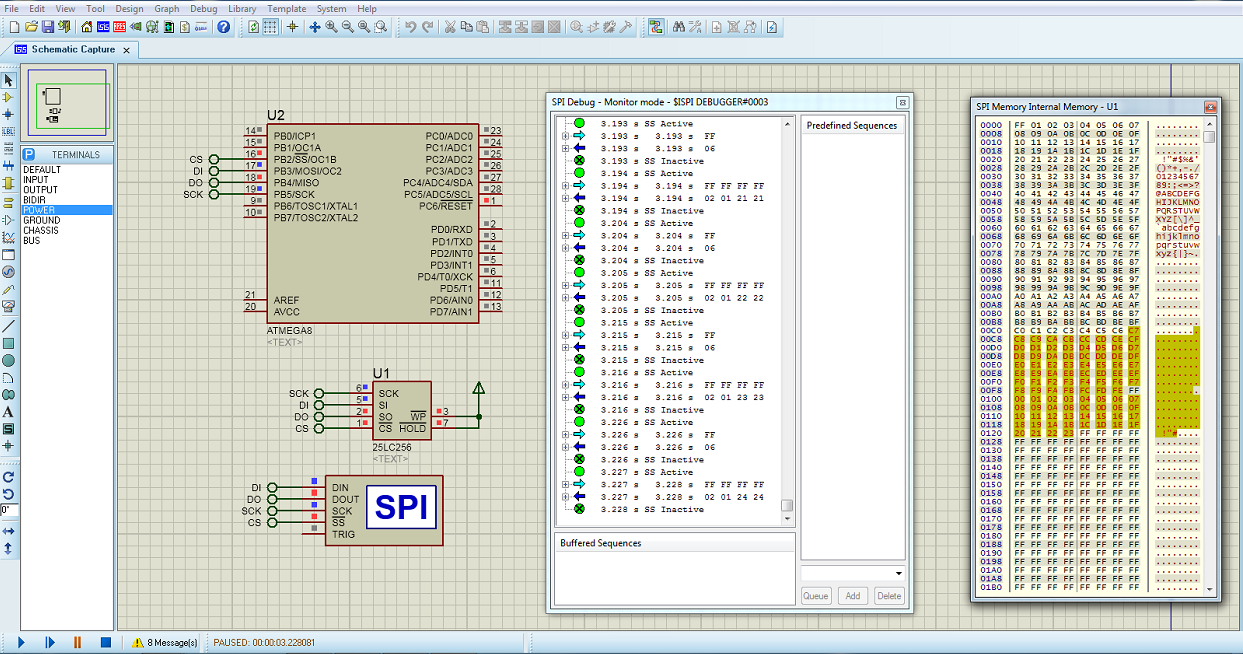Open the sequence dropdown above Queue button
Screen dimensions: 1243x654
pos(898,573)
